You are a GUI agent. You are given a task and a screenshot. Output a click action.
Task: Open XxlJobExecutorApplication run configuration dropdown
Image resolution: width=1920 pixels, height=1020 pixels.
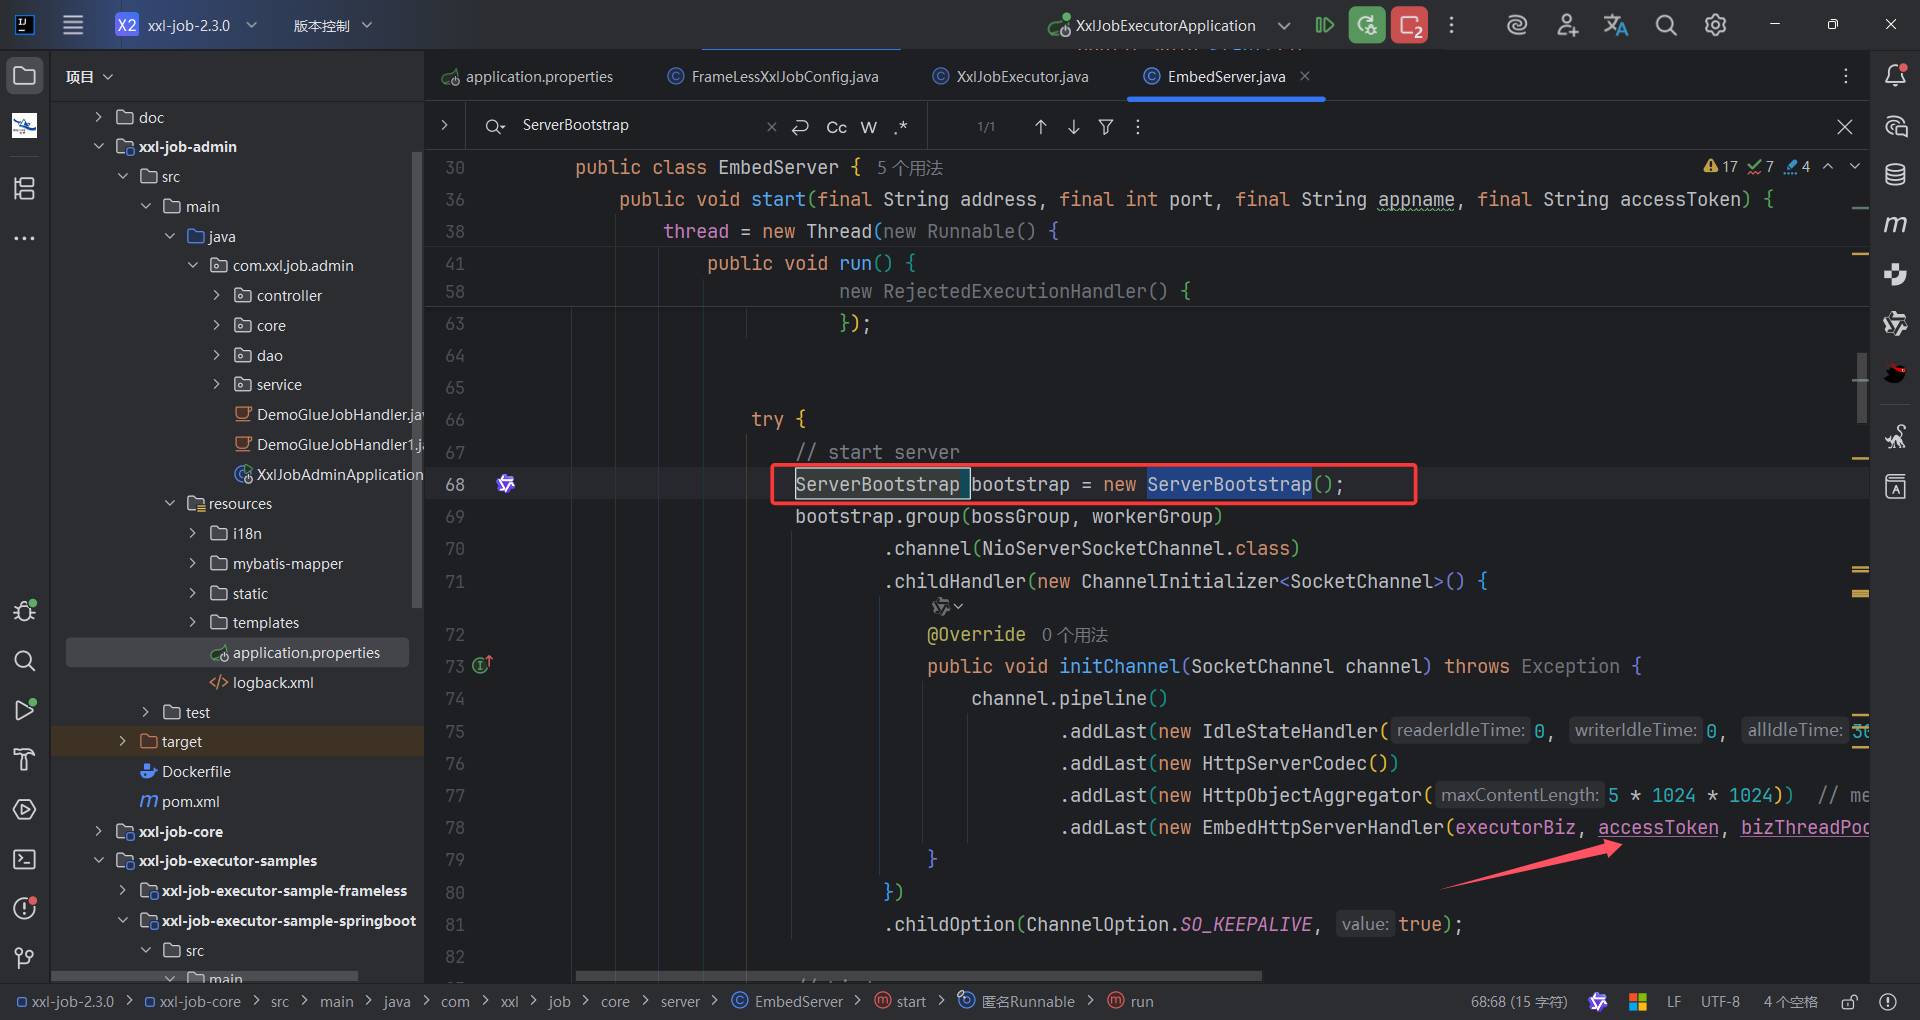pyautogui.click(x=1168, y=25)
